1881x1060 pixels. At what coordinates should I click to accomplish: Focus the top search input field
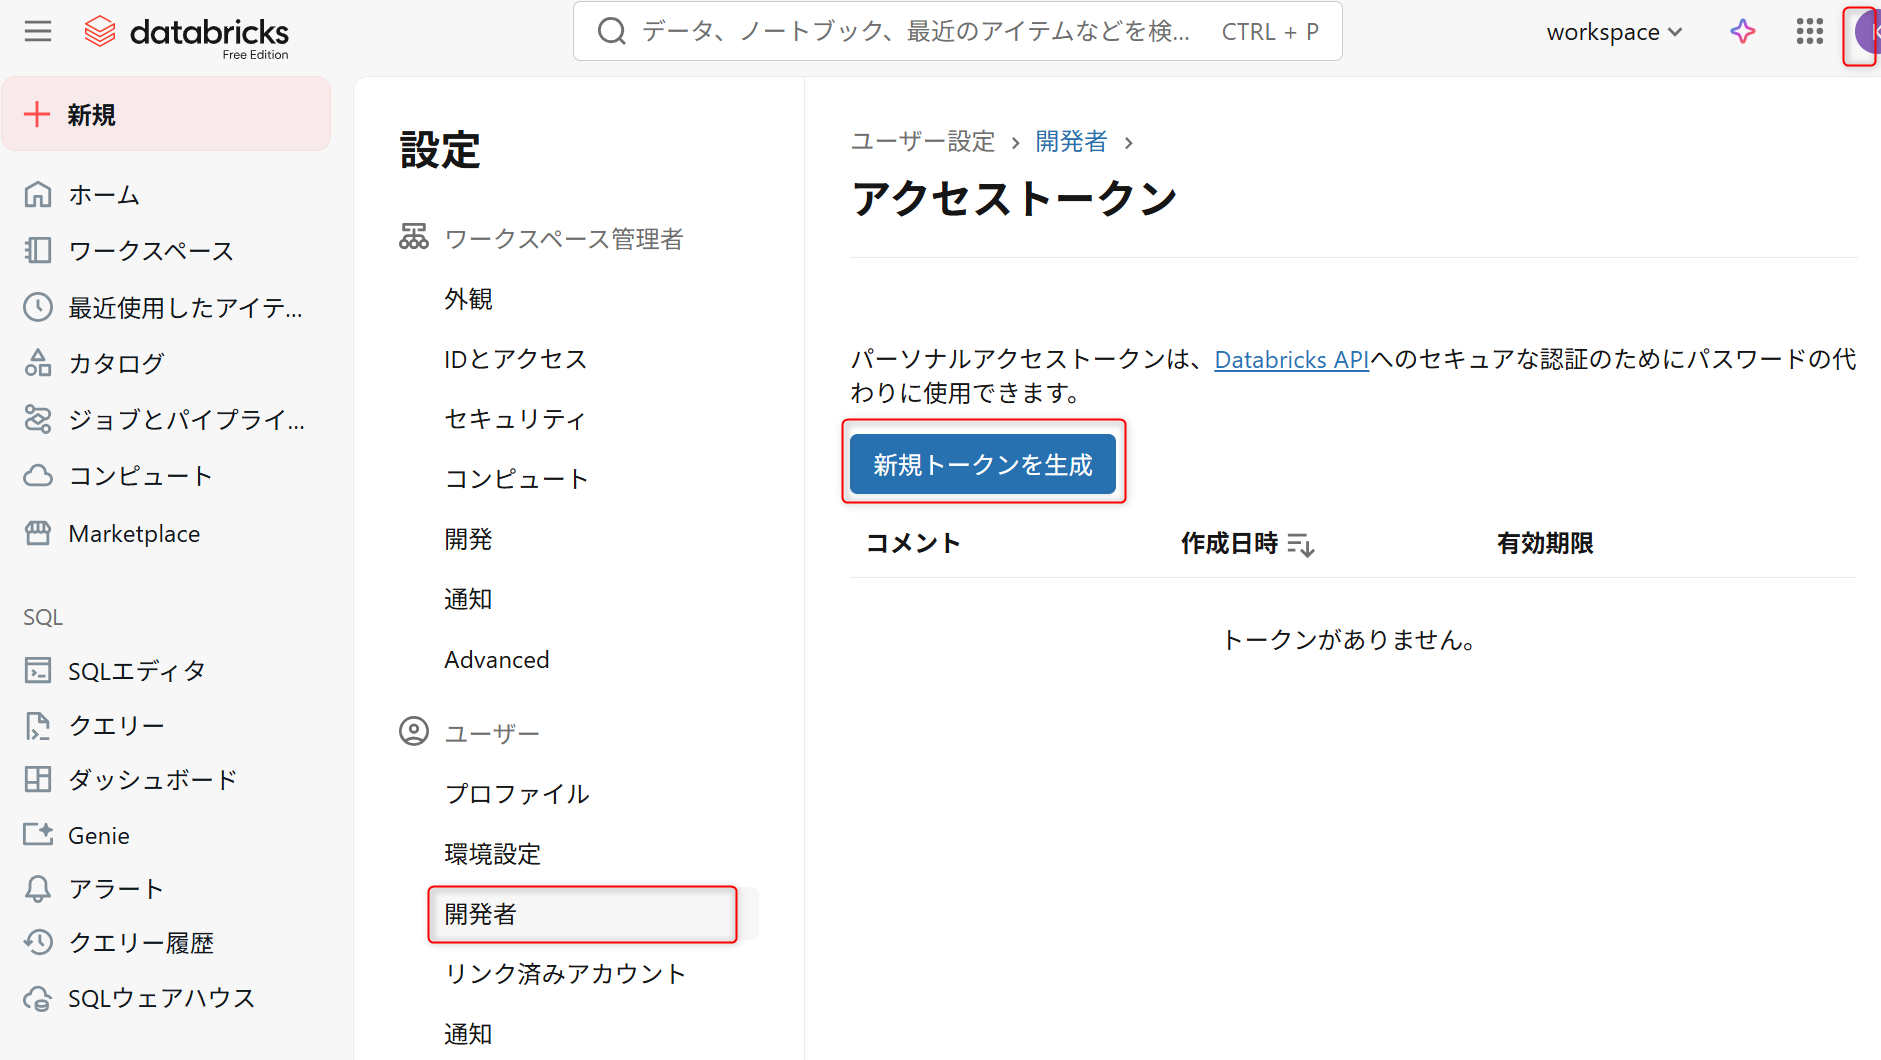click(x=915, y=32)
